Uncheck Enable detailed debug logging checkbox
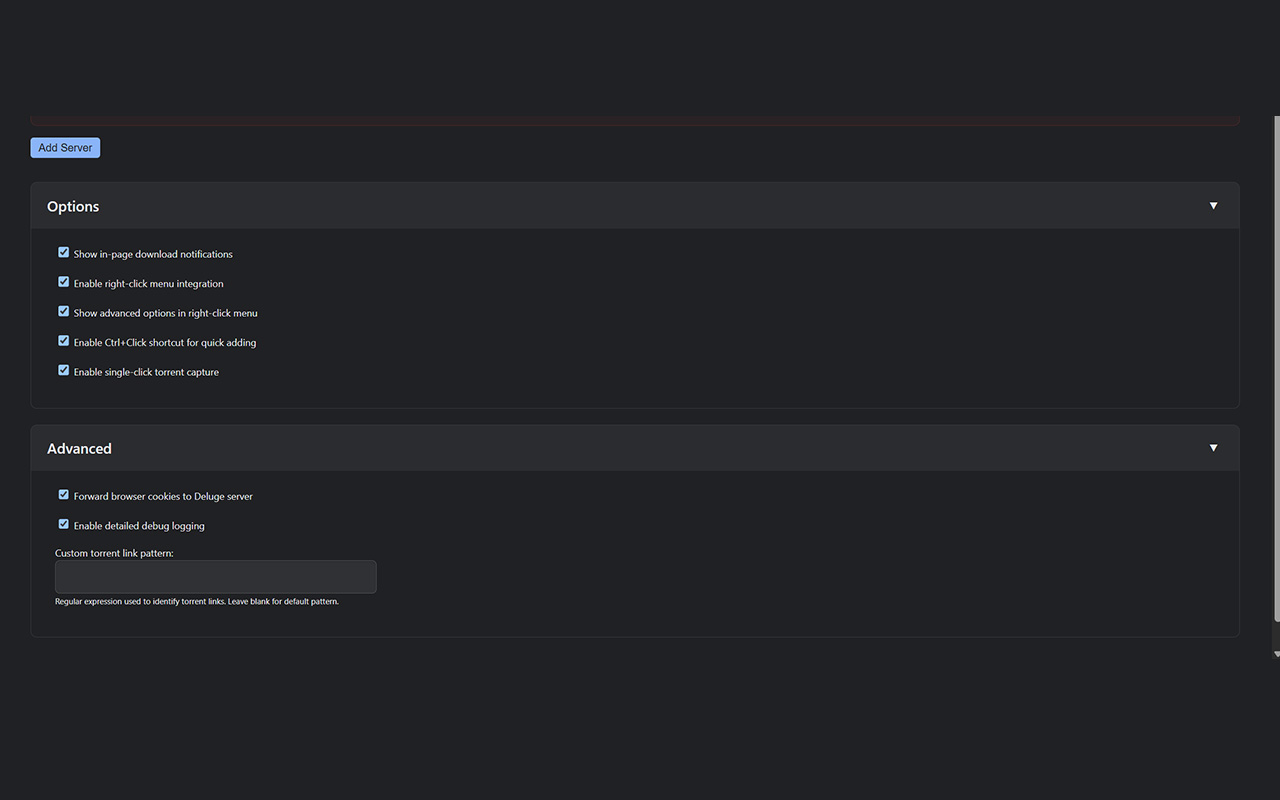Screen dimensions: 1280x800 64,524
